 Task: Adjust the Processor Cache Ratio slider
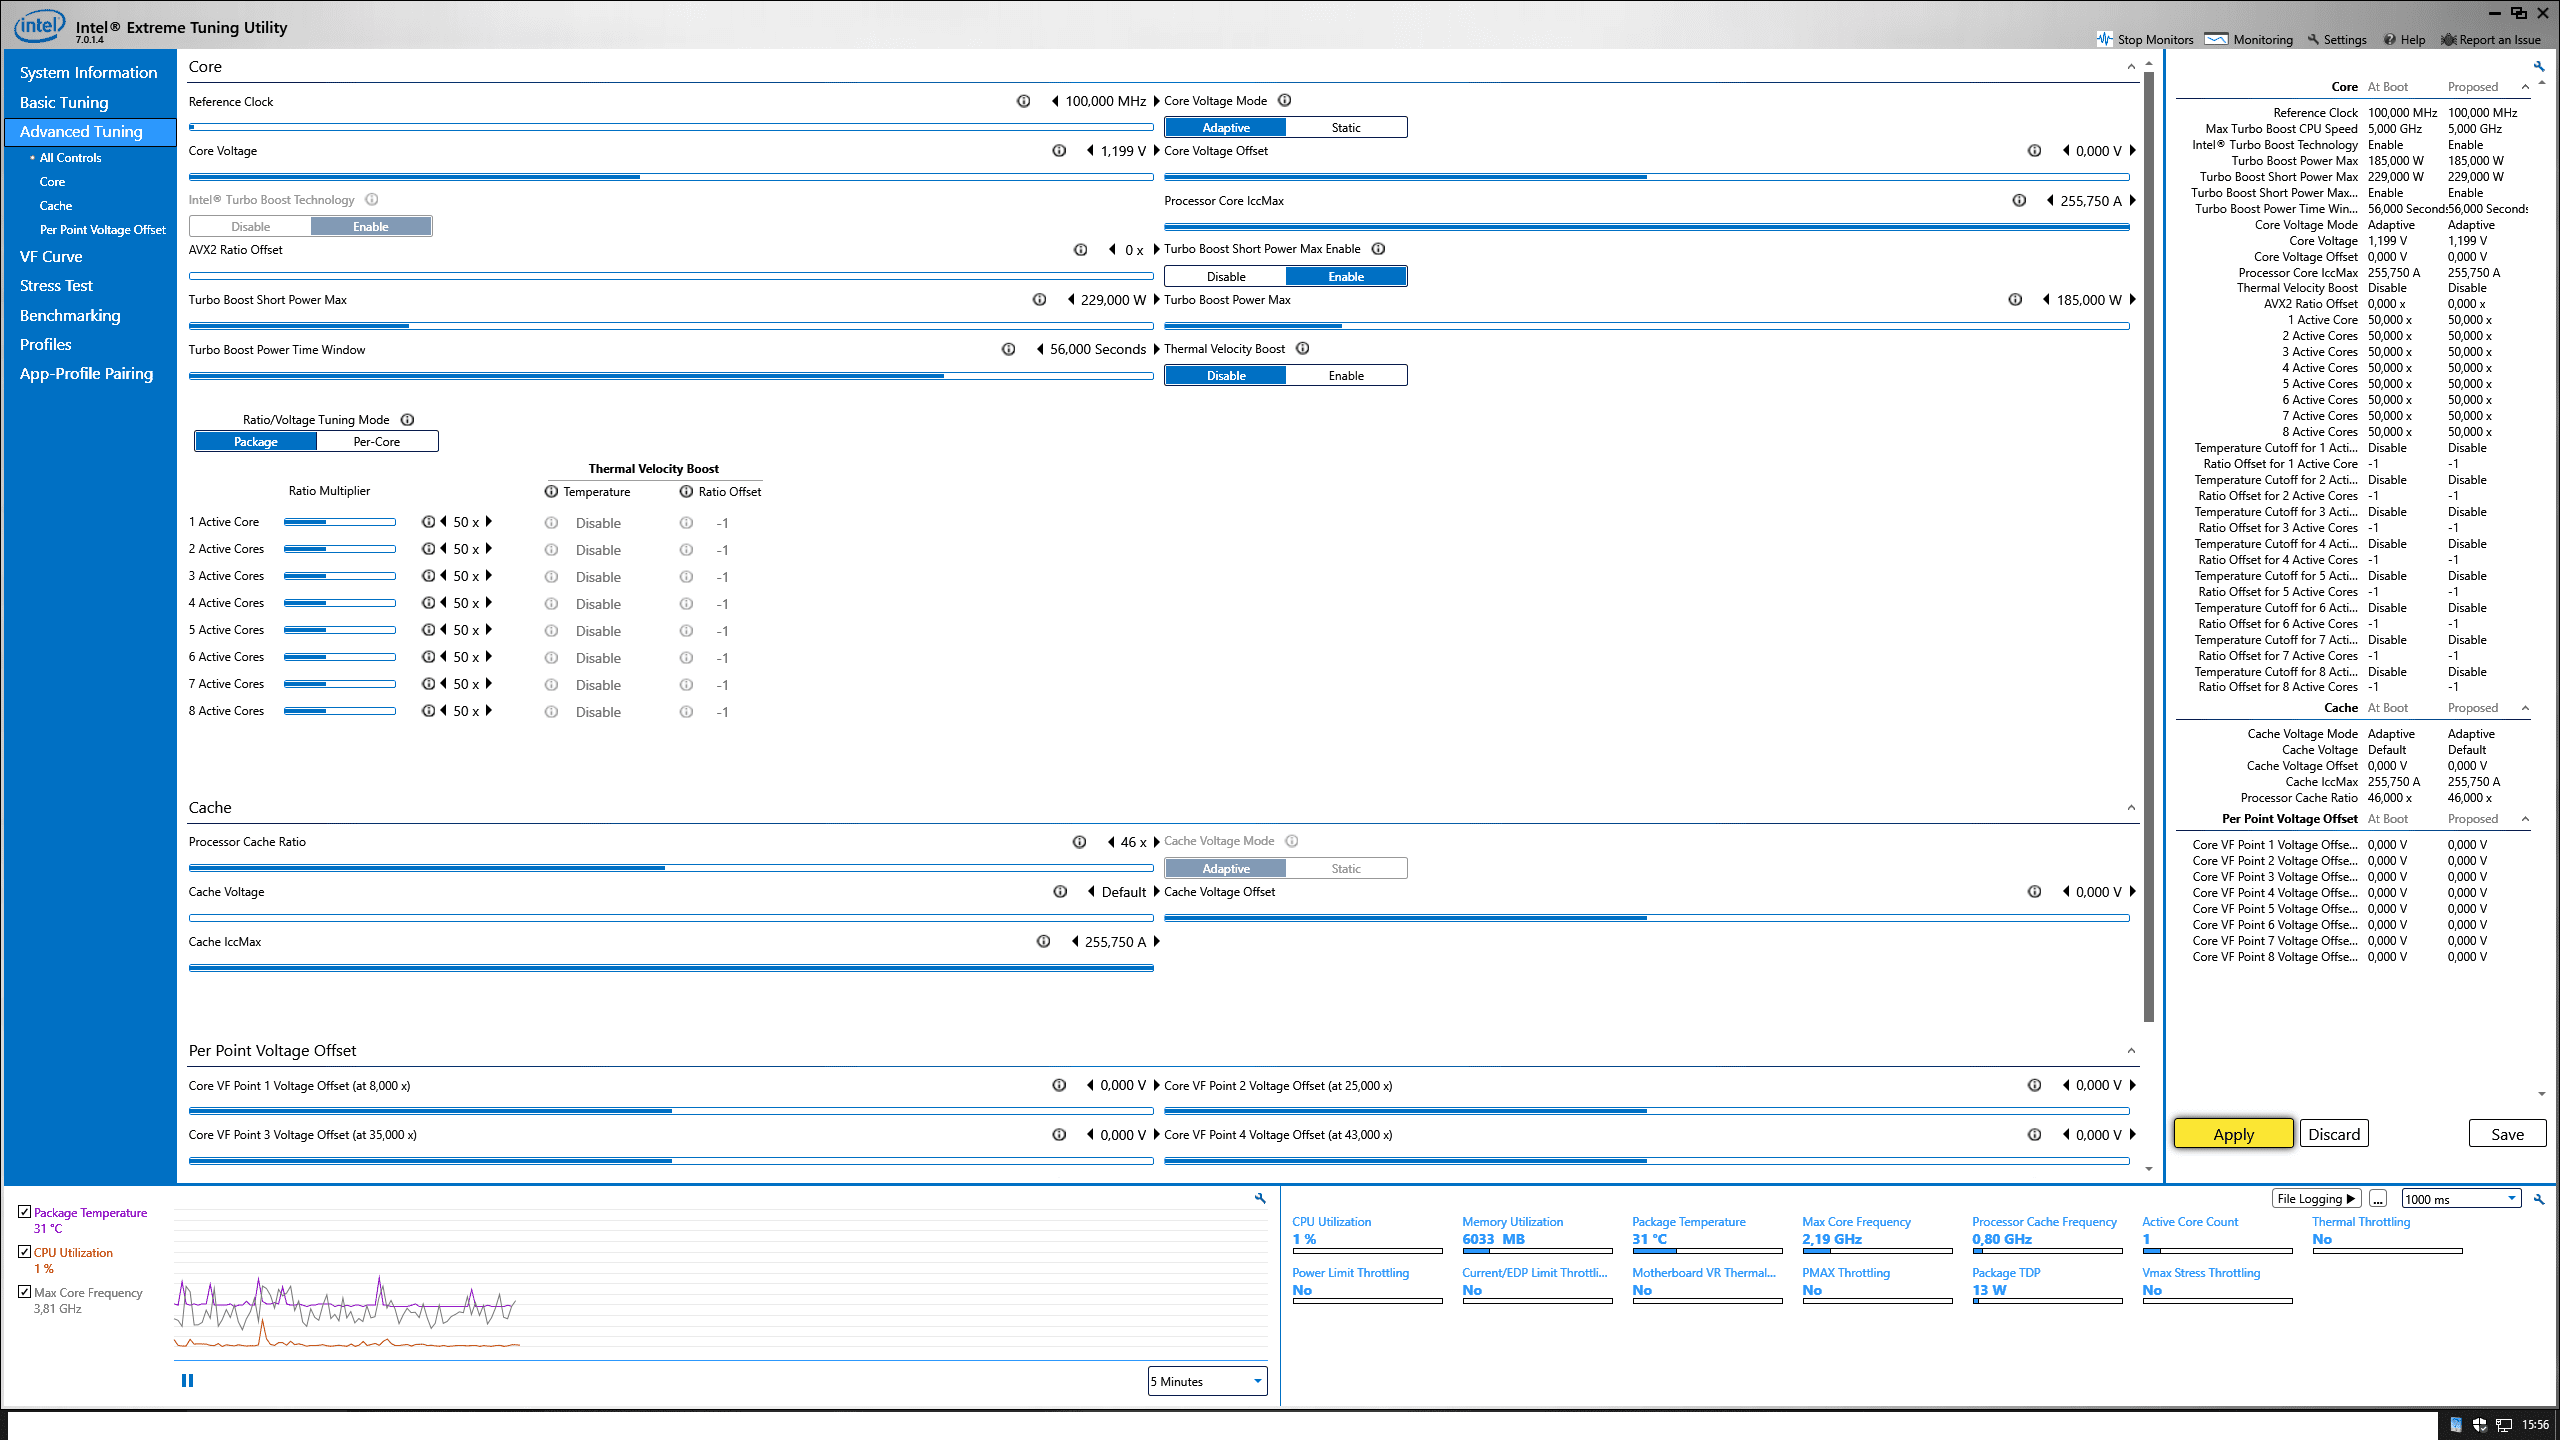[x=671, y=868]
